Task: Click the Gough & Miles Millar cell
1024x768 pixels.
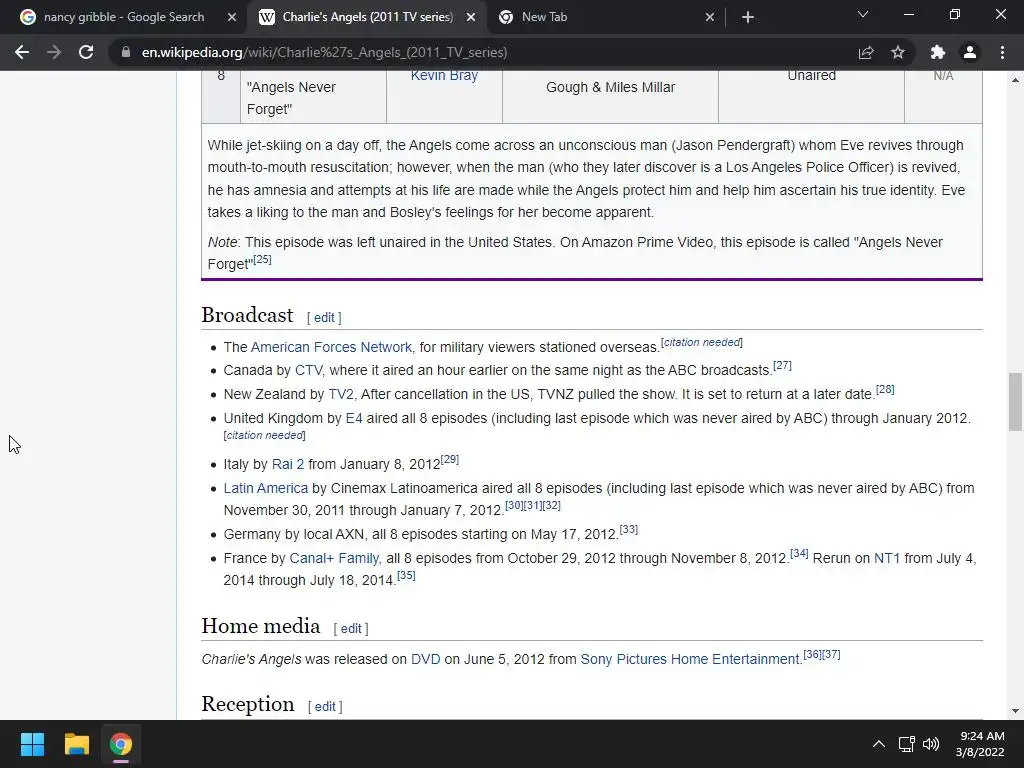Action: [x=610, y=97]
